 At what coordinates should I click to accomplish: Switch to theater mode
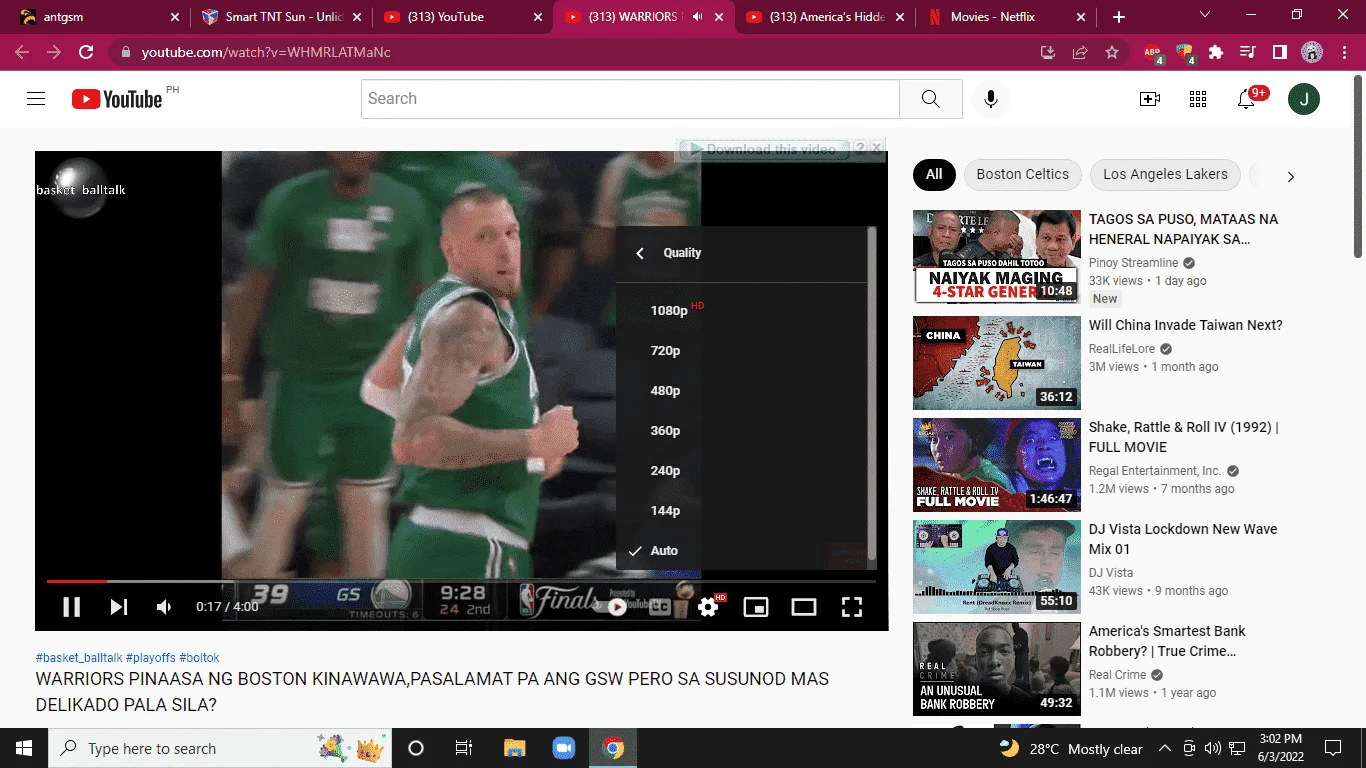point(804,607)
